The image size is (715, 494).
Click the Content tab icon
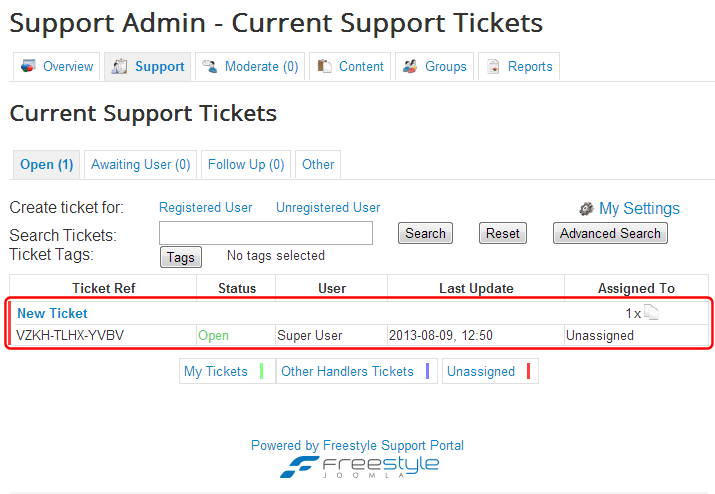click(324, 66)
